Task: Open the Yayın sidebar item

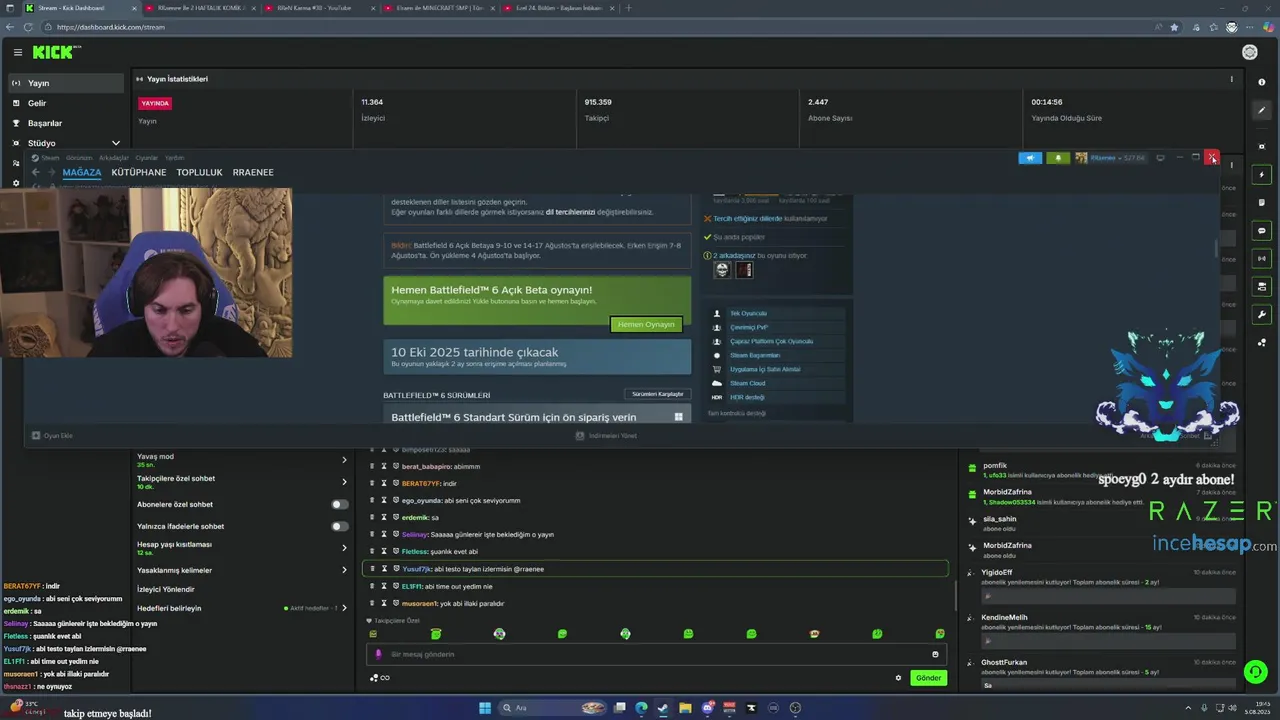Action: [x=65, y=83]
